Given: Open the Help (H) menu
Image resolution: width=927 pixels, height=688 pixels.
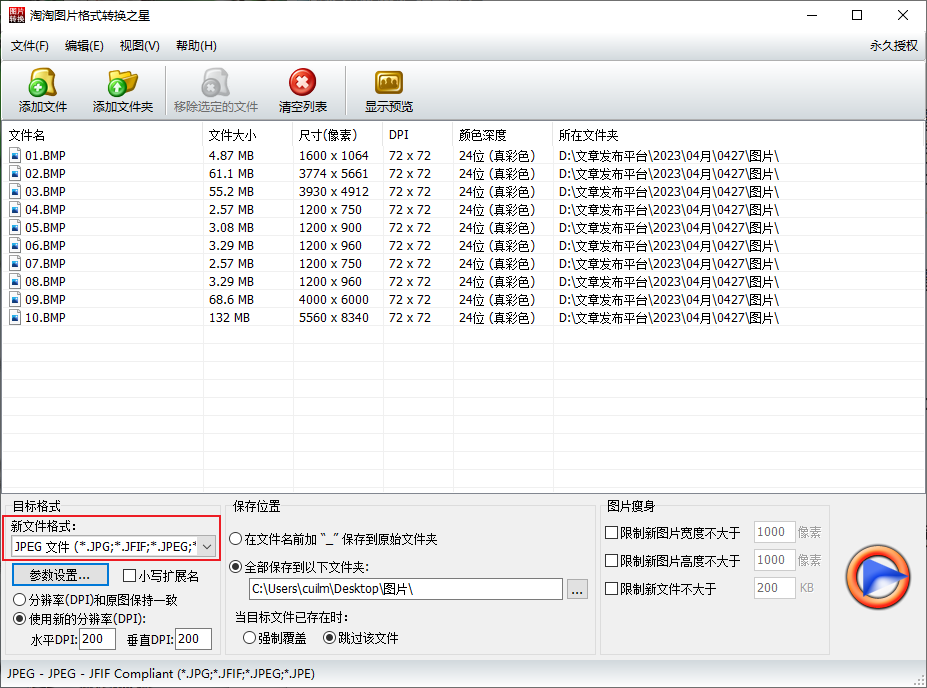Looking at the screenshot, I should pos(196,46).
